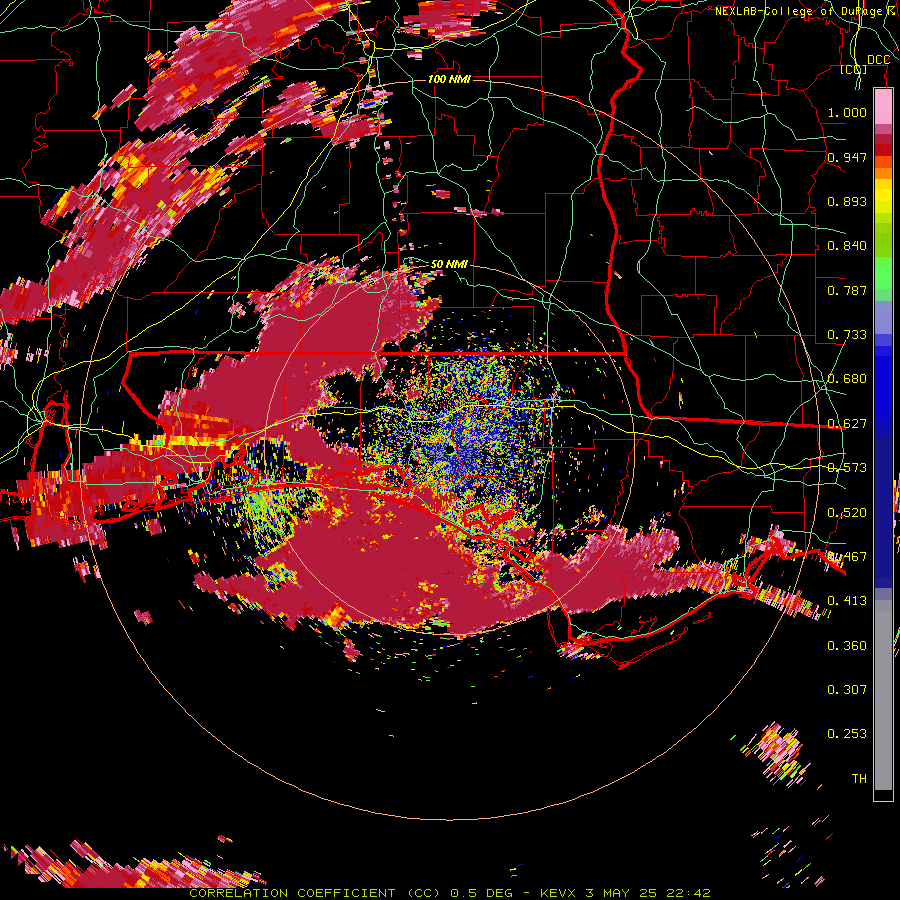Click the 0.787 legend value
The width and height of the screenshot is (900, 900).
point(847,290)
